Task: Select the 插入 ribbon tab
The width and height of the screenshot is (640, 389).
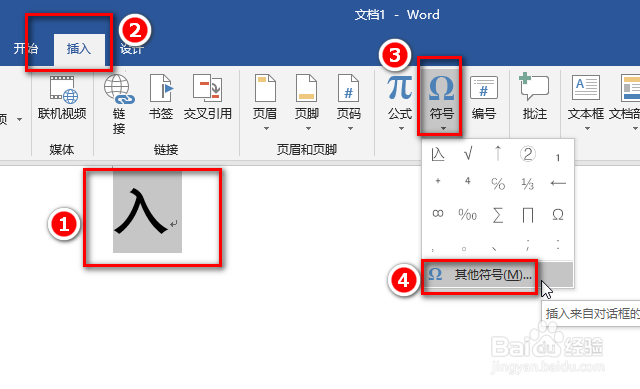Action: (x=79, y=49)
